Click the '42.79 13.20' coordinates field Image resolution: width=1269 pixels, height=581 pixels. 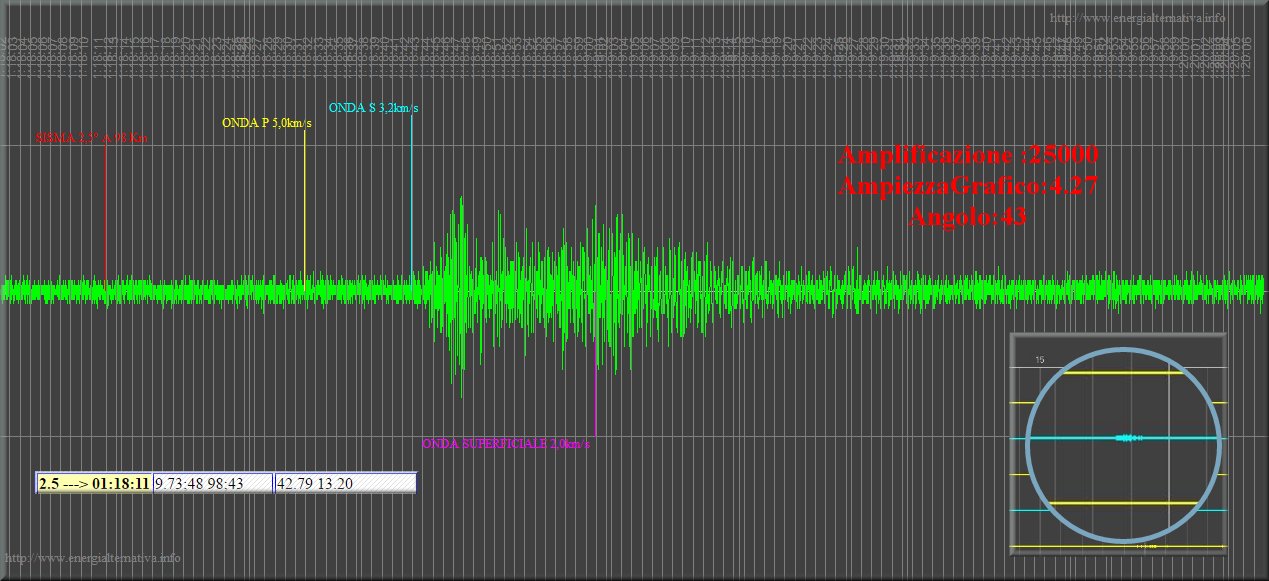[345, 483]
